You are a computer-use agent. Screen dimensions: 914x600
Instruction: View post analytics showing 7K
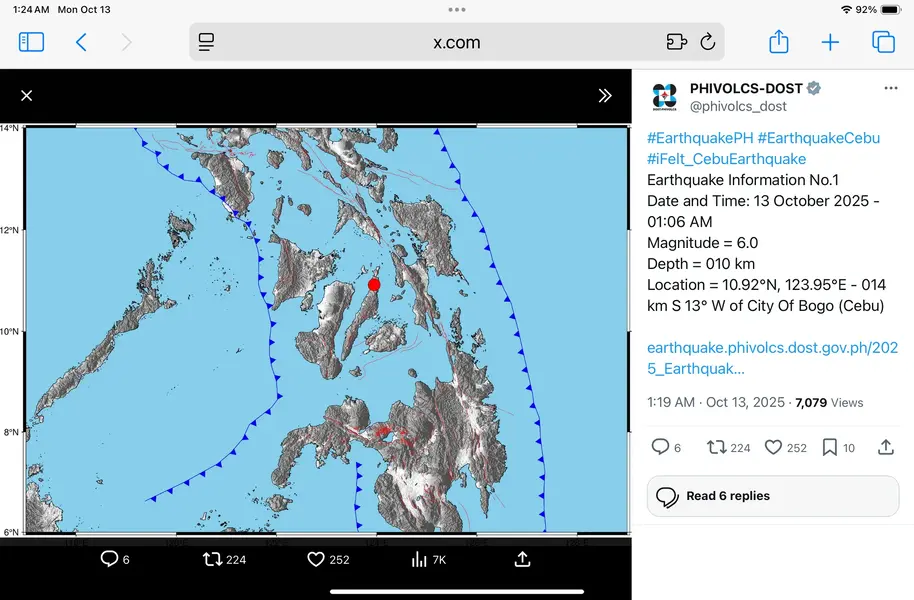(428, 559)
